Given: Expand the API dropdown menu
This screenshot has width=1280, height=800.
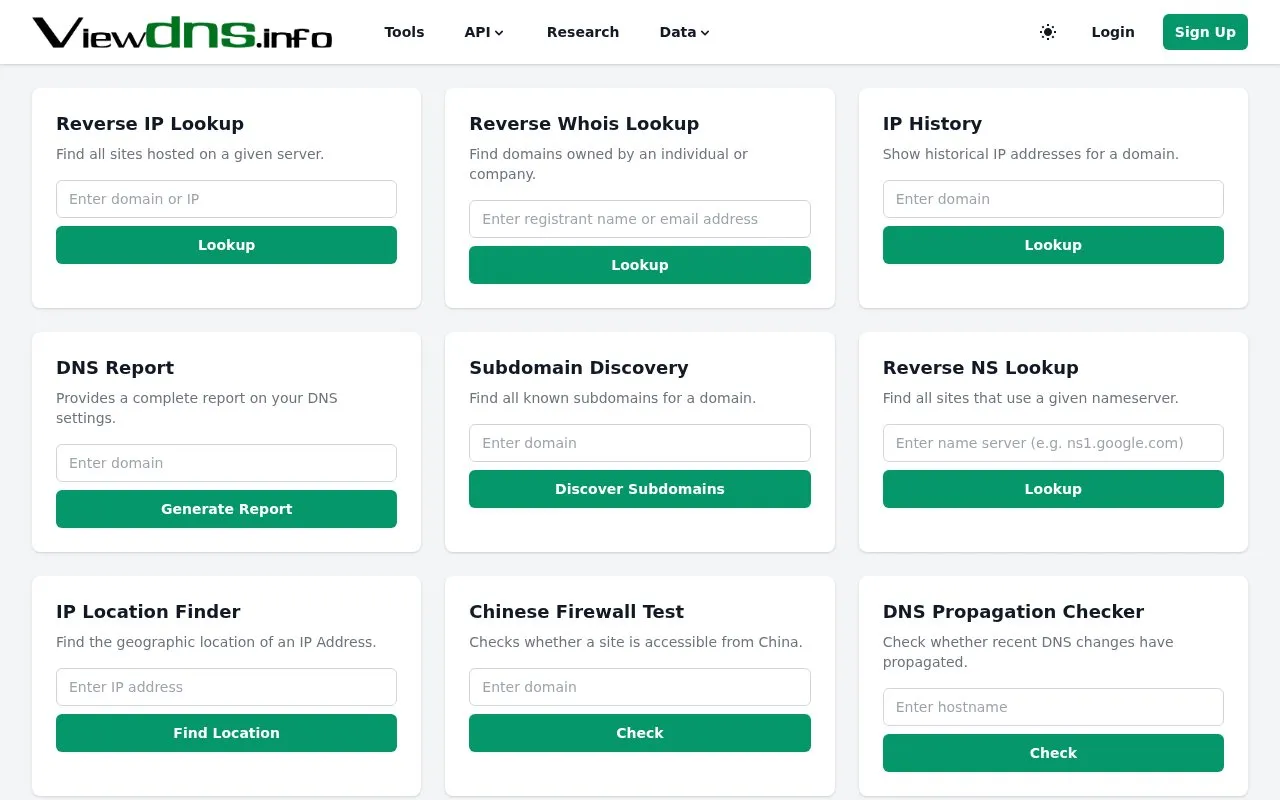Looking at the screenshot, I should [x=484, y=32].
